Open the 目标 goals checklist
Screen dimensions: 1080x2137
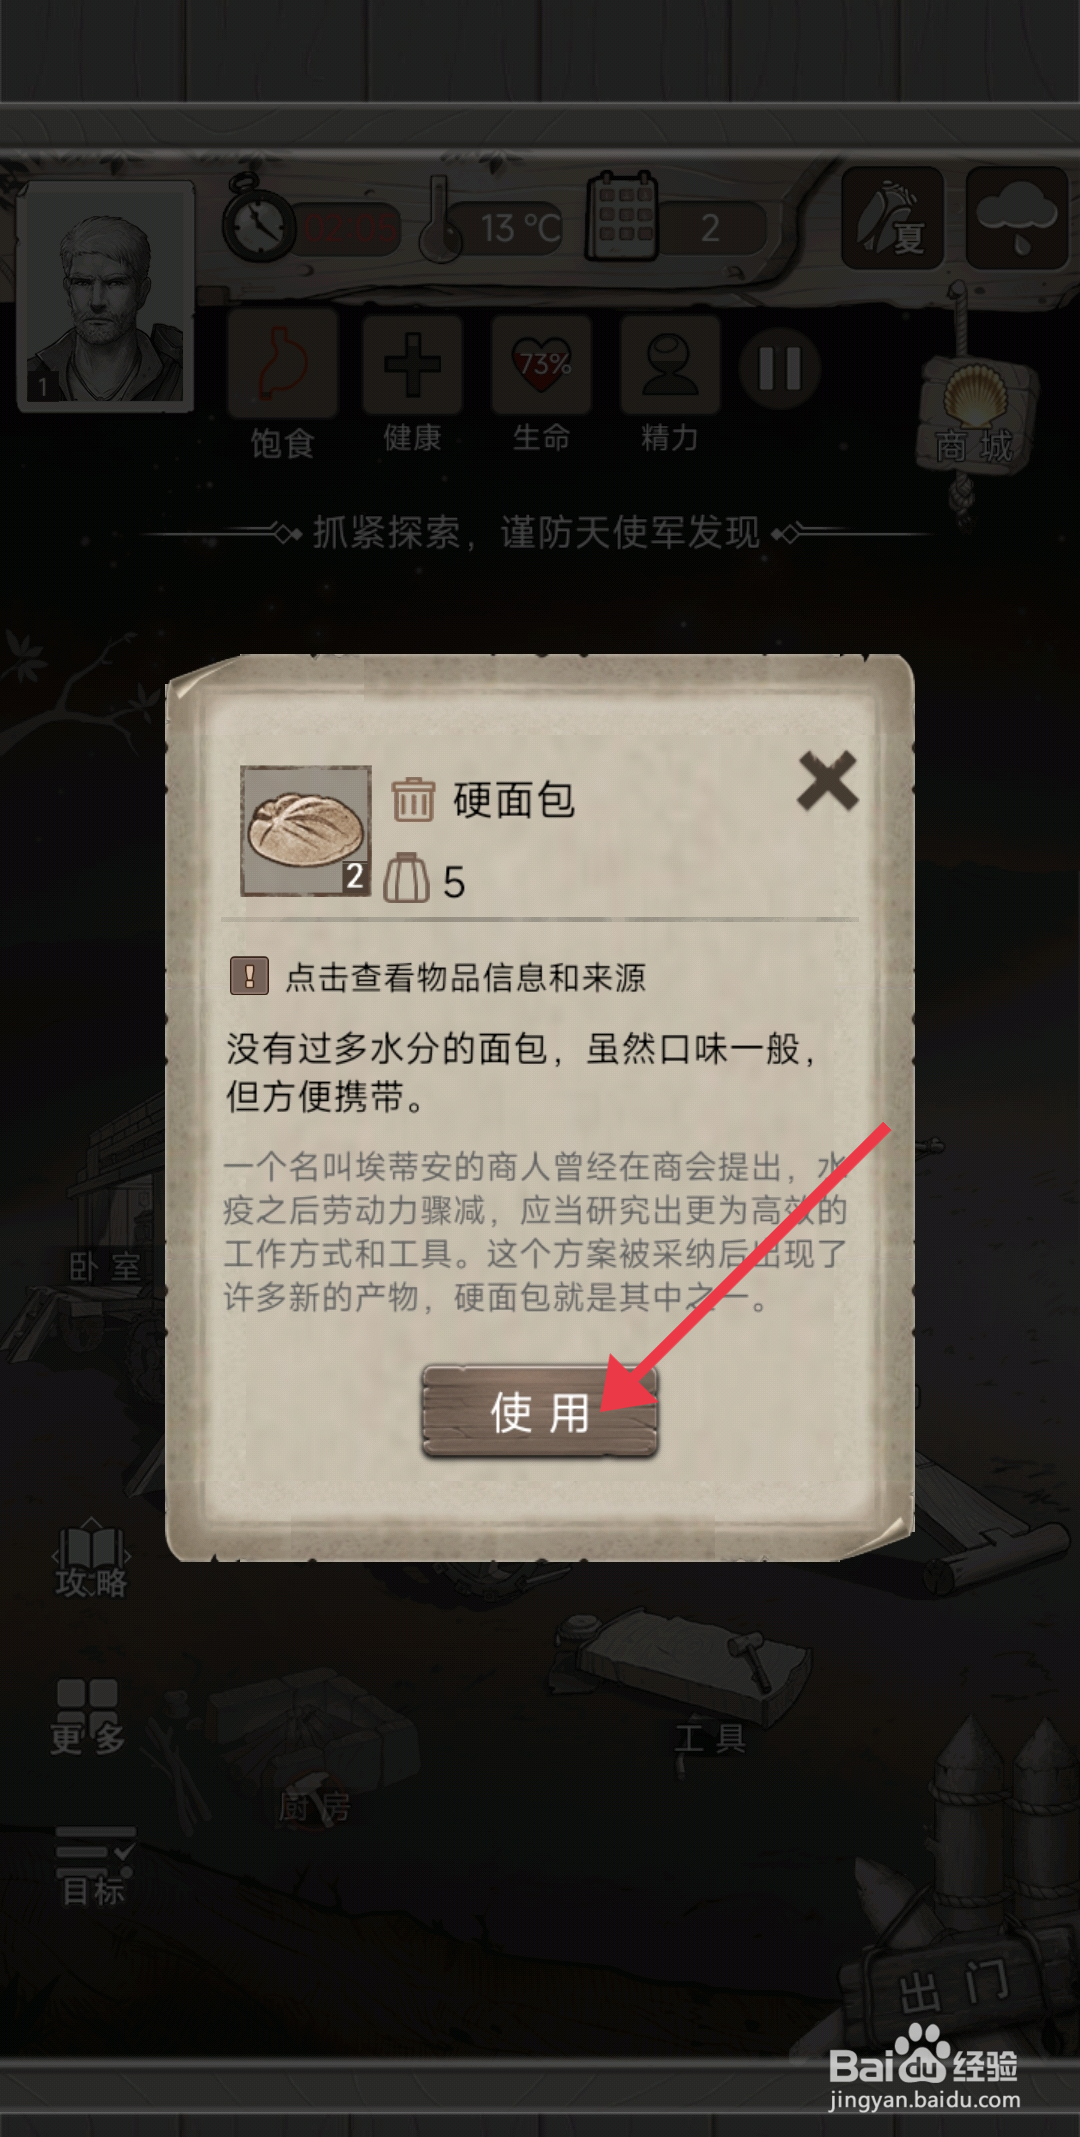(94, 1866)
